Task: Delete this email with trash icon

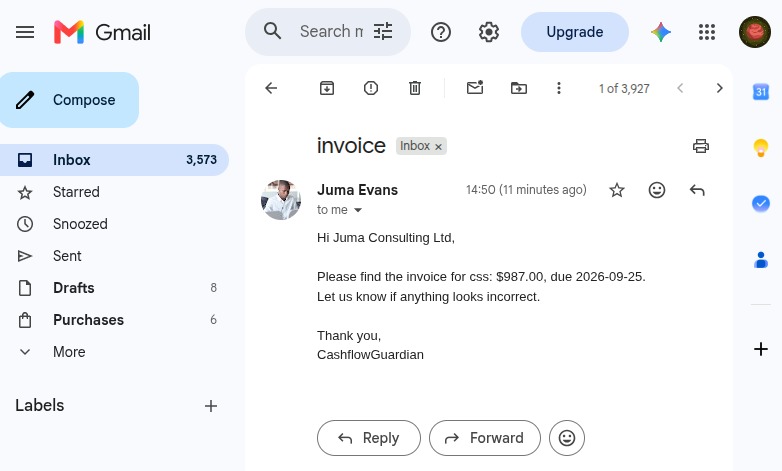Action: click(414, 88)
